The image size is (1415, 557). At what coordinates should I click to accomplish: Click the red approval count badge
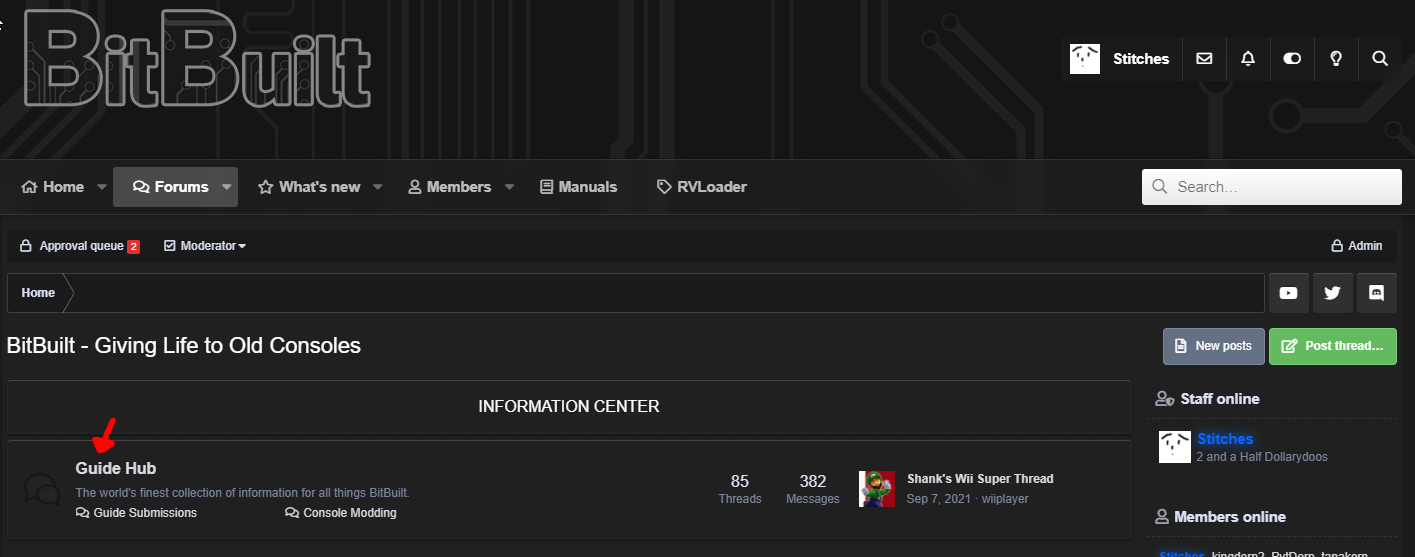coord(133,246)
